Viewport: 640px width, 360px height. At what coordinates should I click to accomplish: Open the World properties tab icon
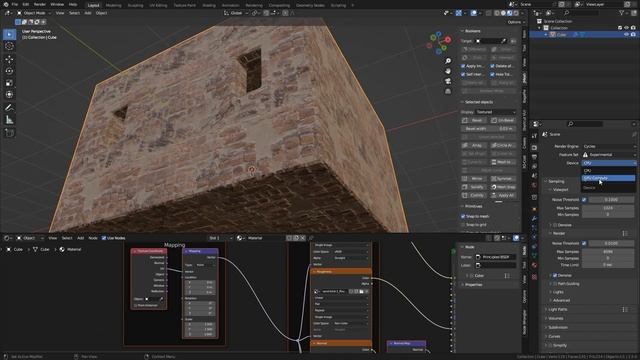[x=534, y=186]
